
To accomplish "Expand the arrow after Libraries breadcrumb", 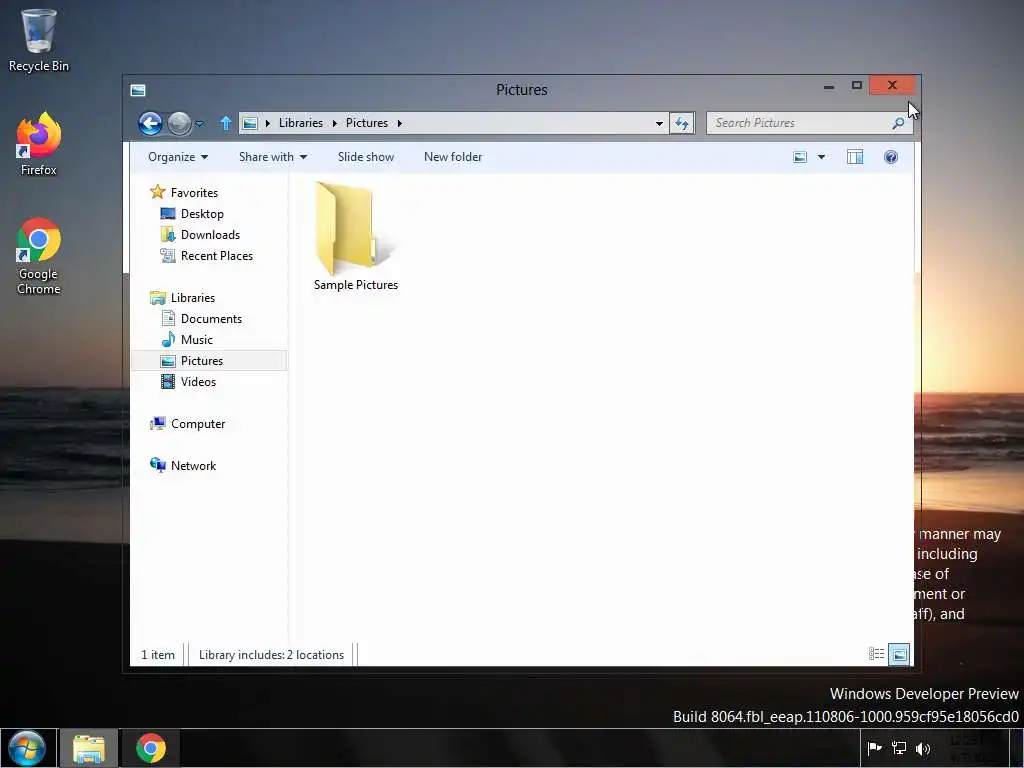I will point(334,123).
